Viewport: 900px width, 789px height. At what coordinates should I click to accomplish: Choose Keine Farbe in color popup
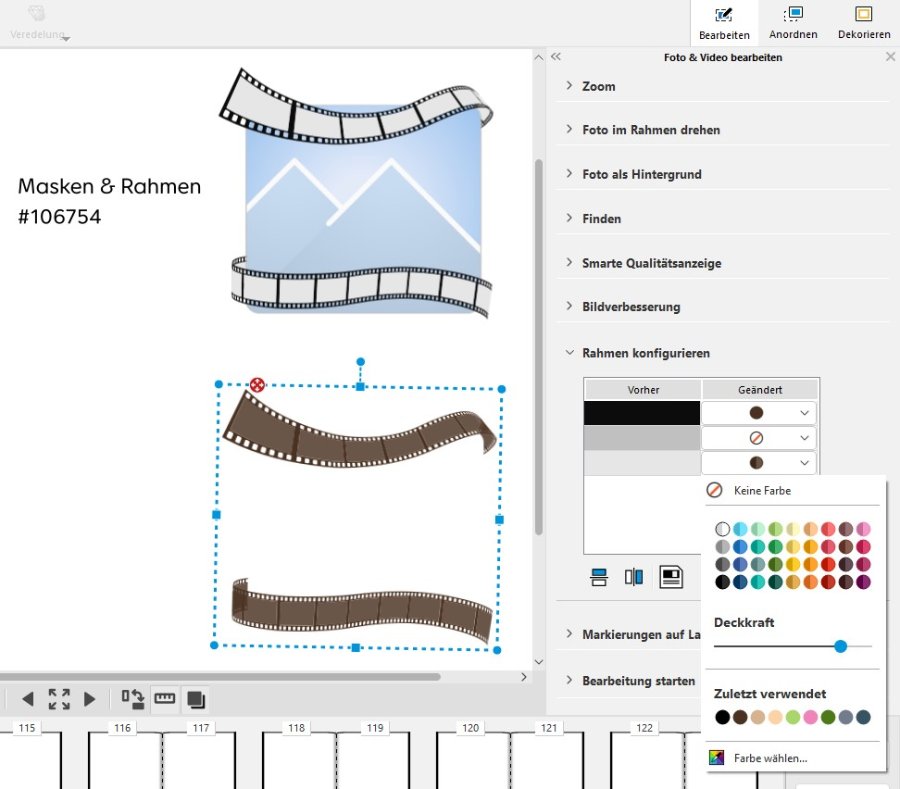(762, 491)
